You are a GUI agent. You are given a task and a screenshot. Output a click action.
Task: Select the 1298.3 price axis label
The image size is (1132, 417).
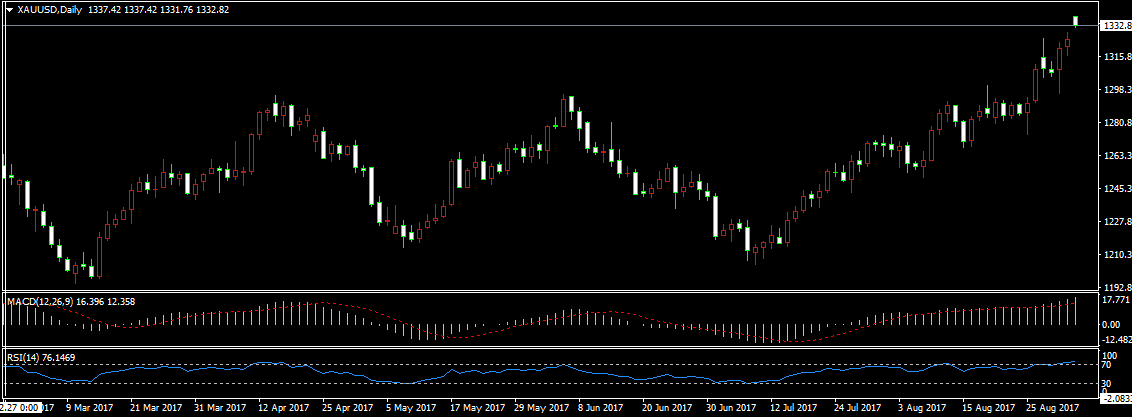(1114, 90)
